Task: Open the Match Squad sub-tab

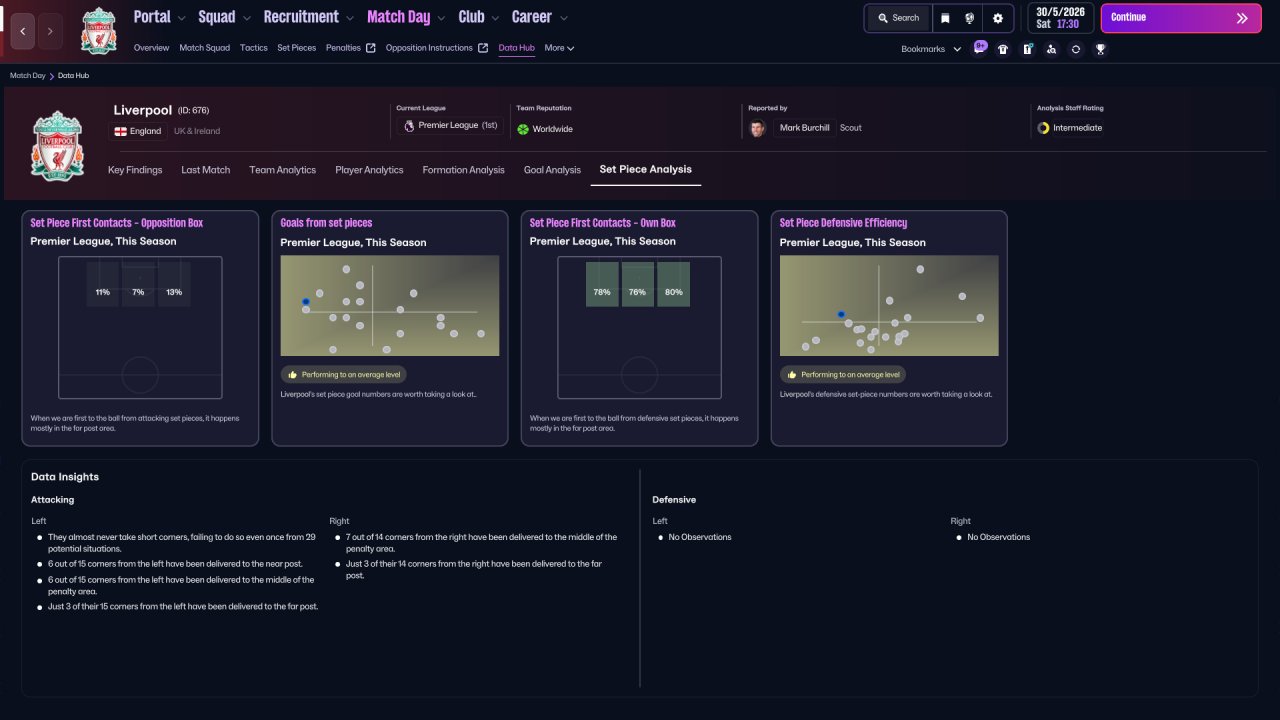Action: click(x=205, y=48)
